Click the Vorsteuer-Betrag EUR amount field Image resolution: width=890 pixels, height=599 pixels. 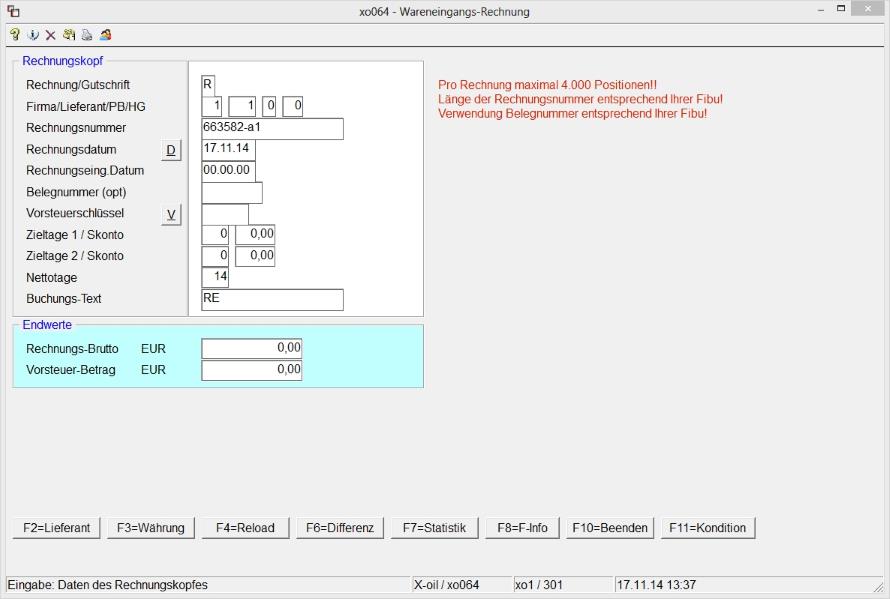(251, 370)
